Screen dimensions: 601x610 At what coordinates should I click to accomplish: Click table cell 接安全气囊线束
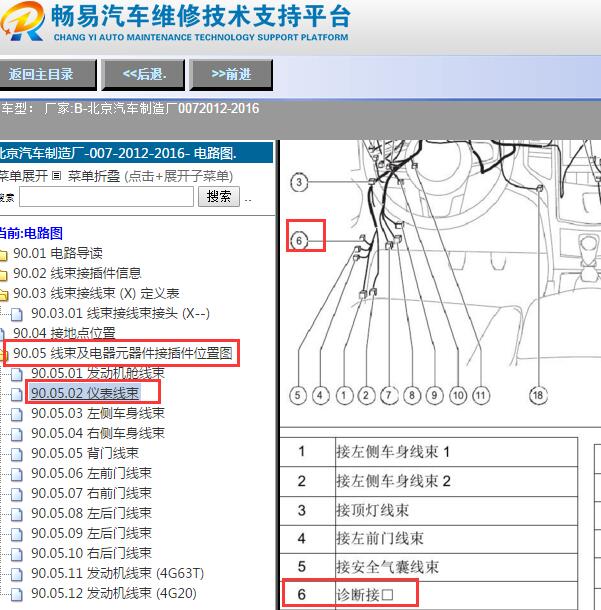(456, 567)
